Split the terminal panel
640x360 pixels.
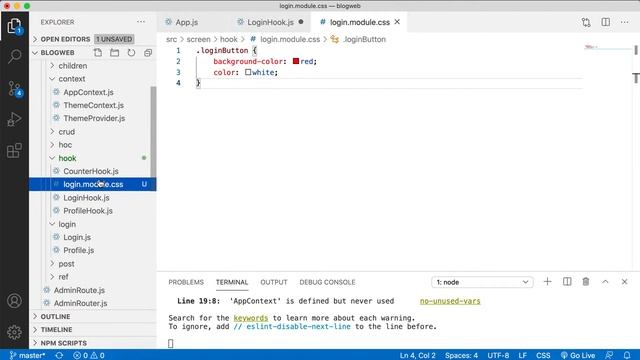point(567,282)
